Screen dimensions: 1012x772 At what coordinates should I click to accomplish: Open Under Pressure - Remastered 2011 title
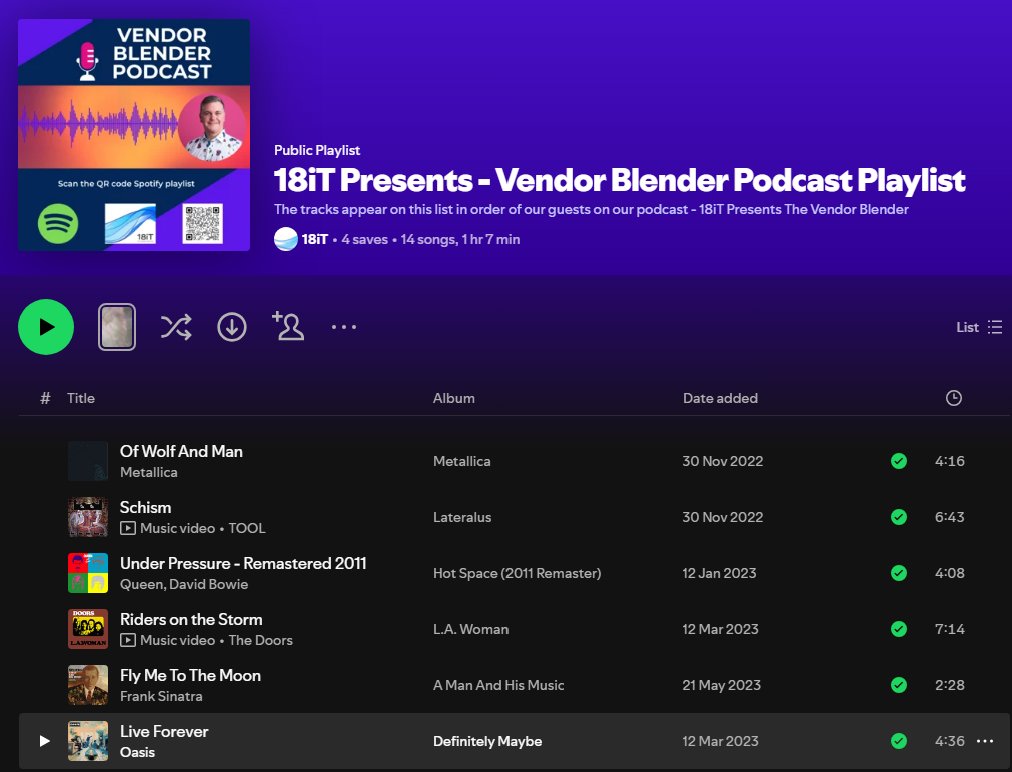point(243,564)
